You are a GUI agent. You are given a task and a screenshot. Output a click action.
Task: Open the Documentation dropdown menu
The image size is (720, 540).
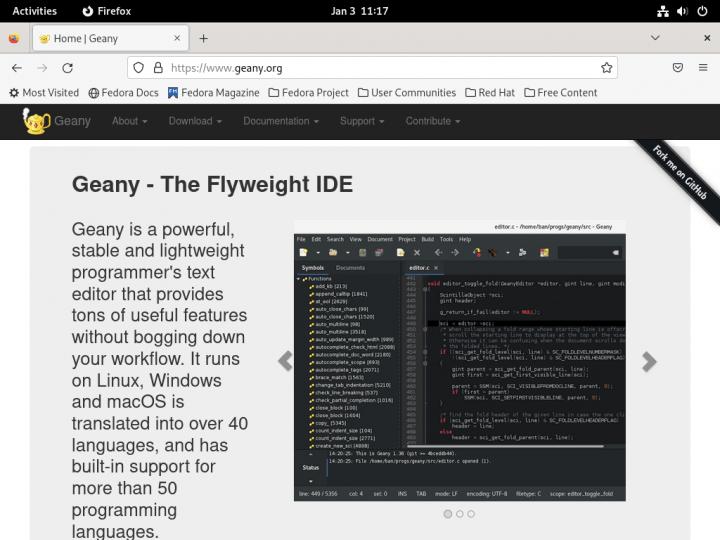click(x=281, y=121)
